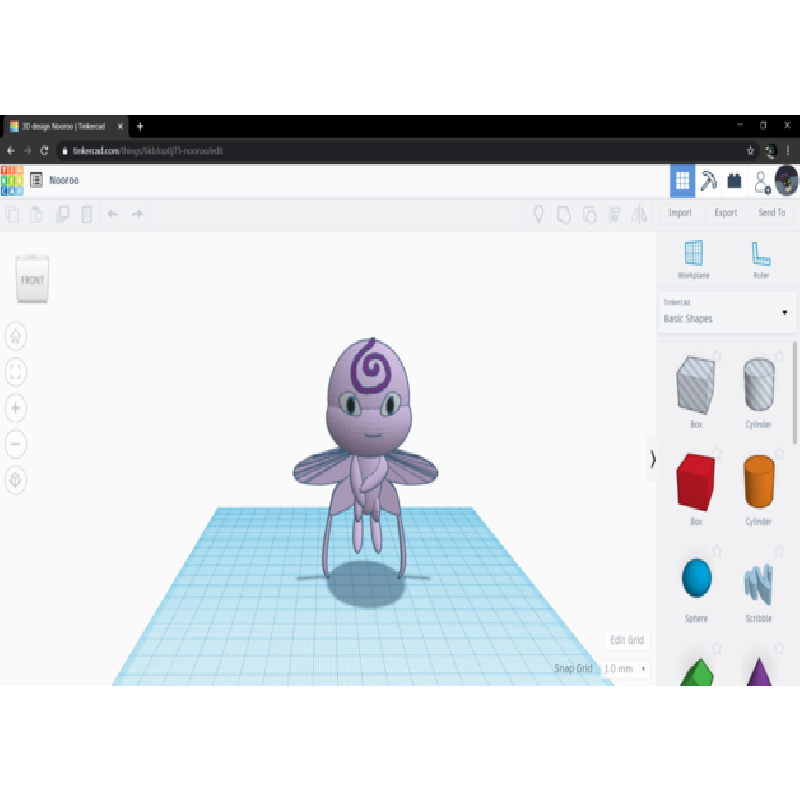Select the 3D design Nooroo browser tab
This screenshot has width=800, height=800.
tap(65, 127)
